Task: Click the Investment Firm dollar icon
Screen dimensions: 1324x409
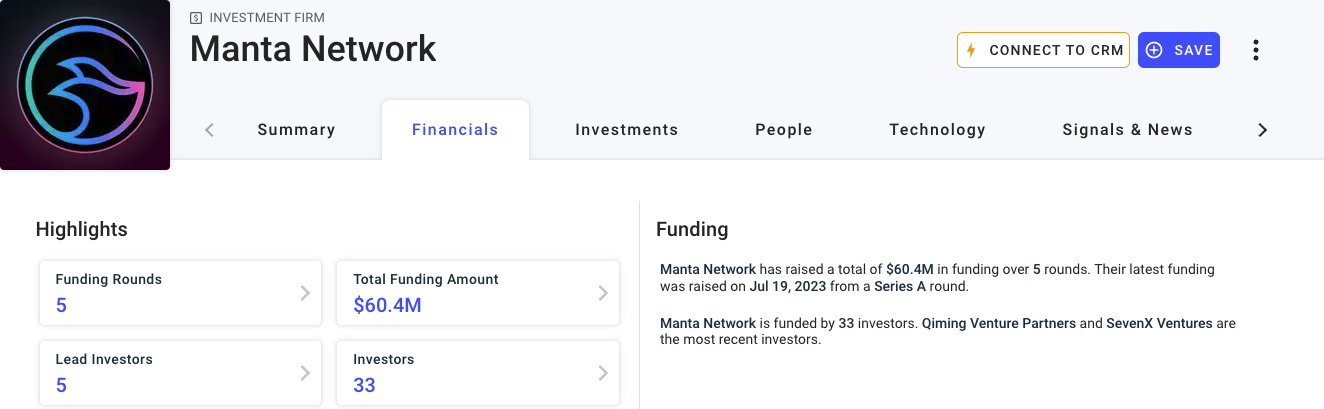Action: [x=196, y=18]
